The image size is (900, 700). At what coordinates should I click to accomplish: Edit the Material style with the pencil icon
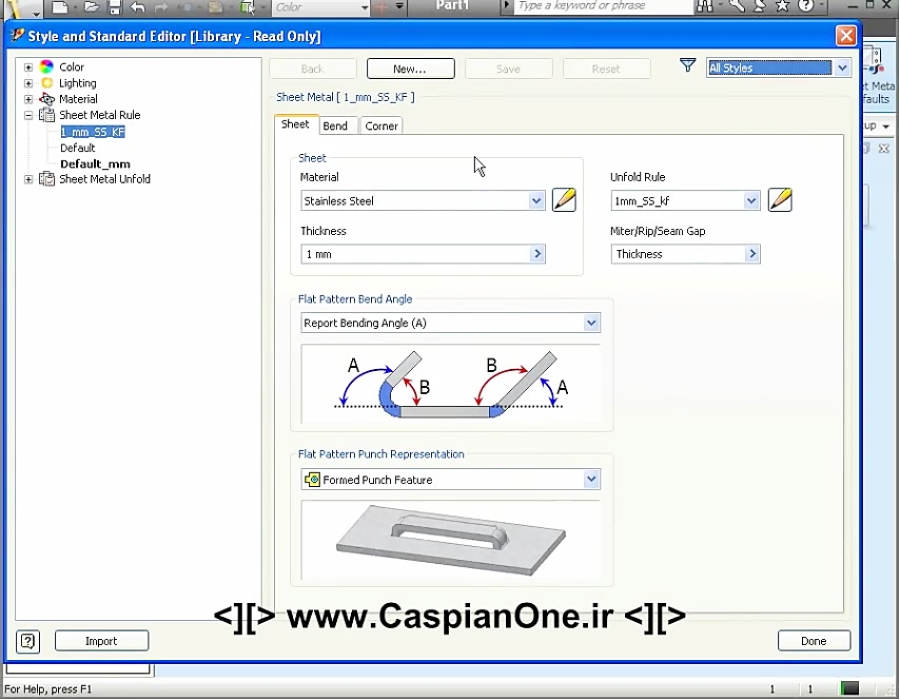tap(564, 200)
